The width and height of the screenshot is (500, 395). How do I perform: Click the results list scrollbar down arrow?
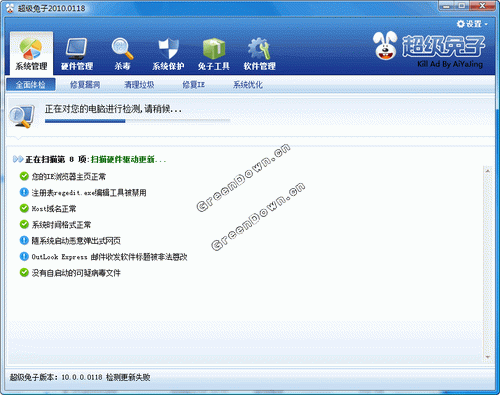pyautogui.click(x=488, y=357)
